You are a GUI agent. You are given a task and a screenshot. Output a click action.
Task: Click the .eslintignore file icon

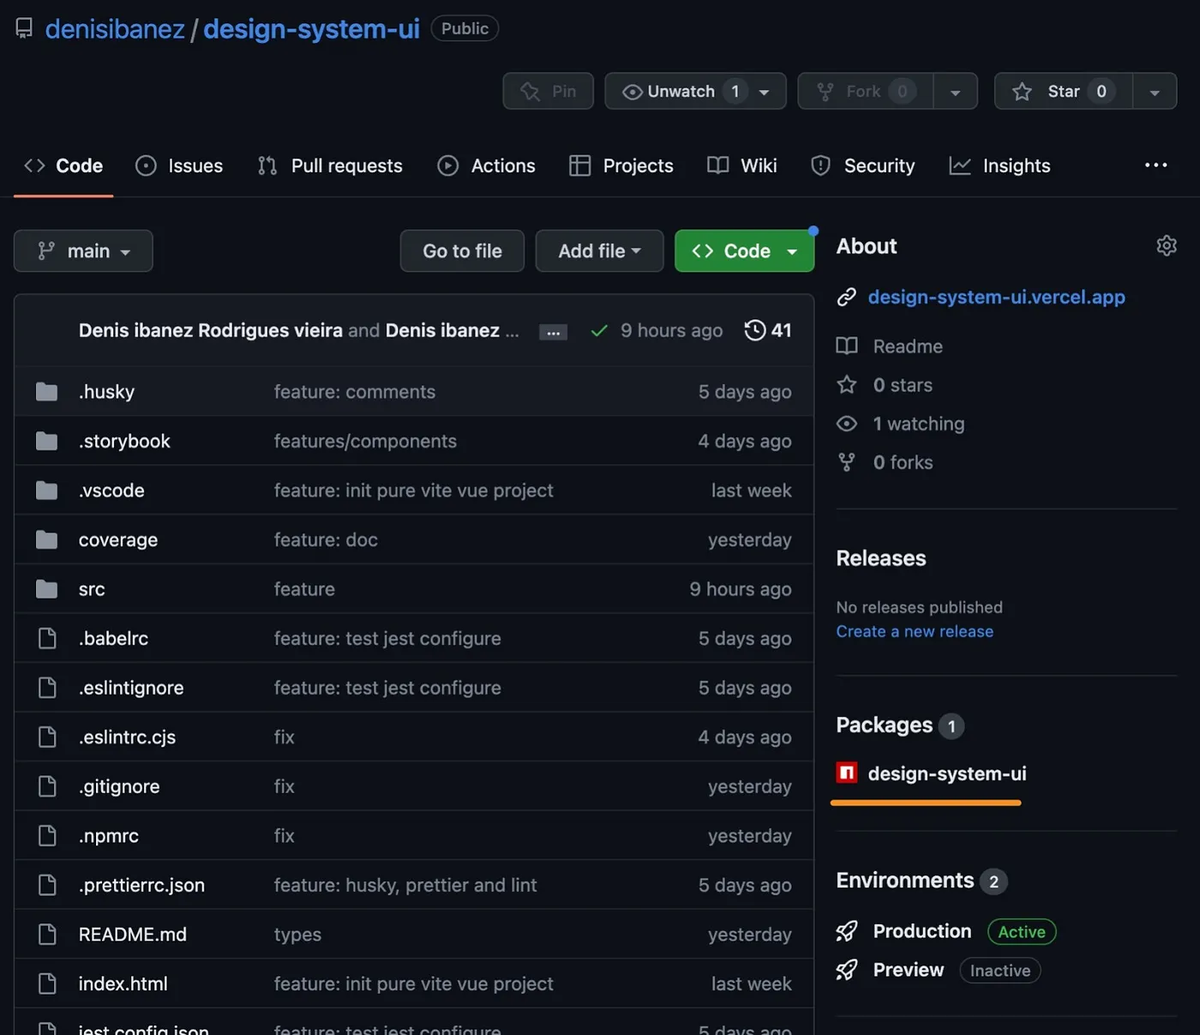47,687
